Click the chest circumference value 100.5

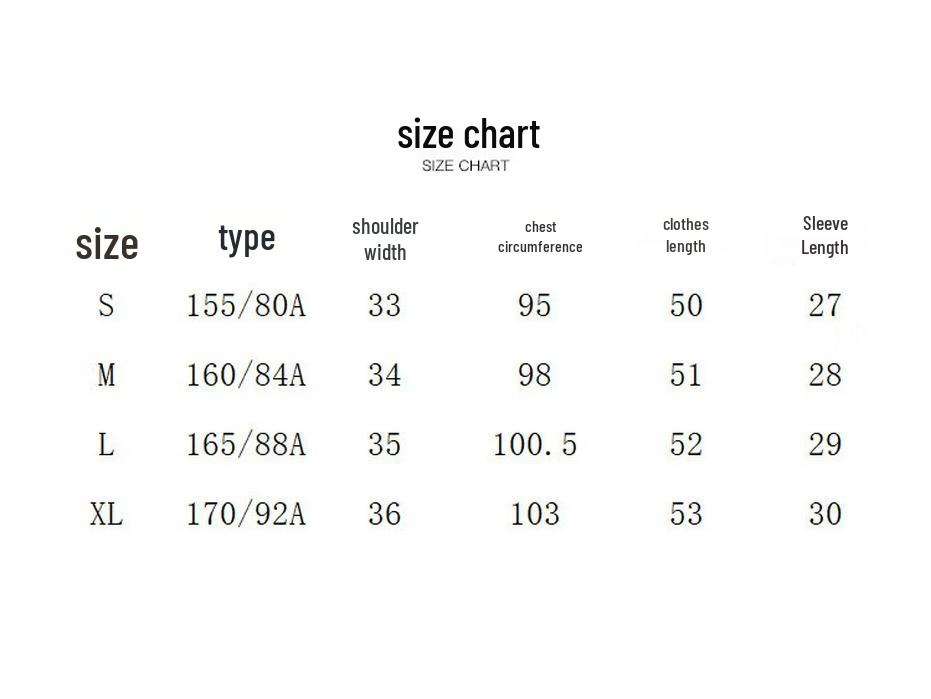pyautogui.click(x=535, y=444)
